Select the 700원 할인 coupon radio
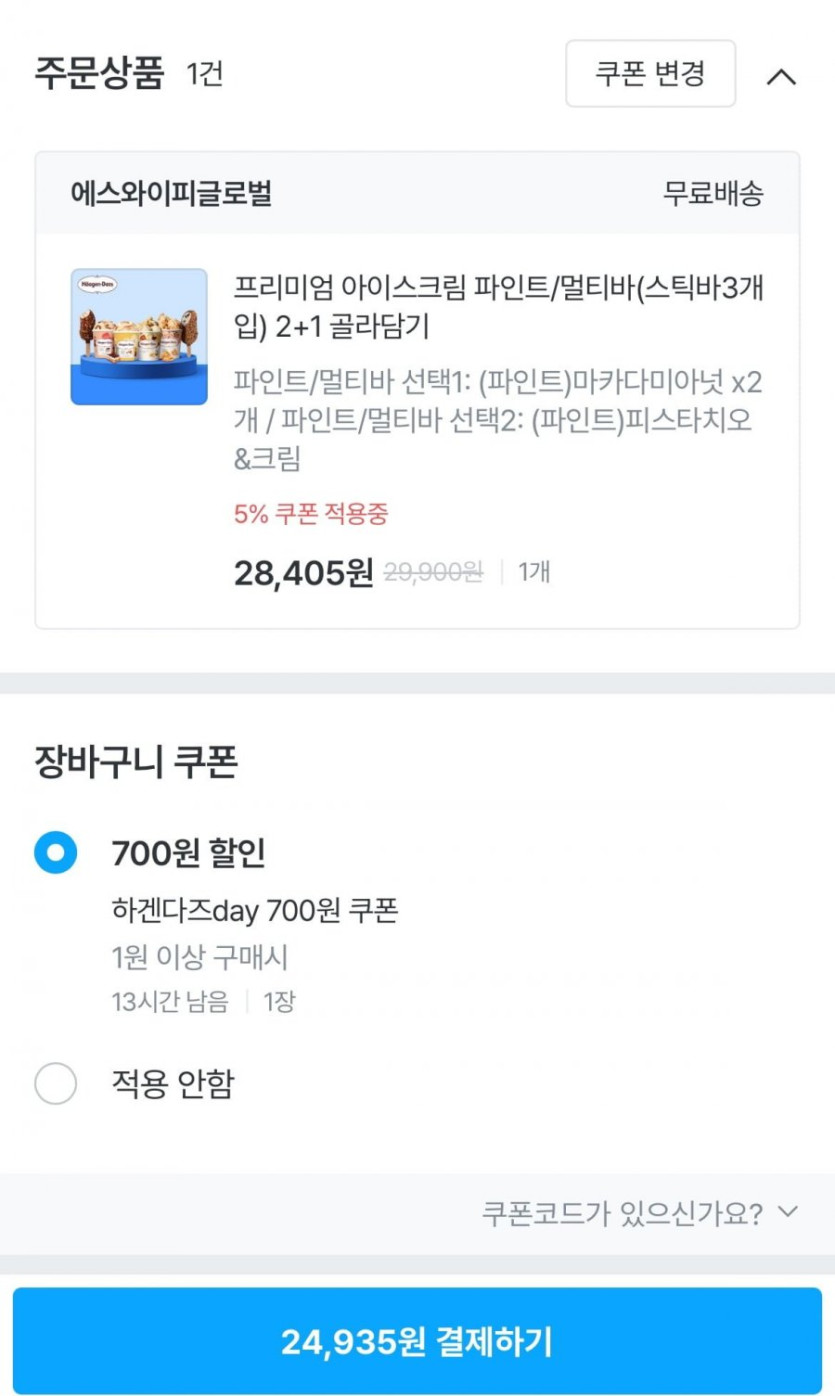This screenshot has height=1396, width=835. 55,853
